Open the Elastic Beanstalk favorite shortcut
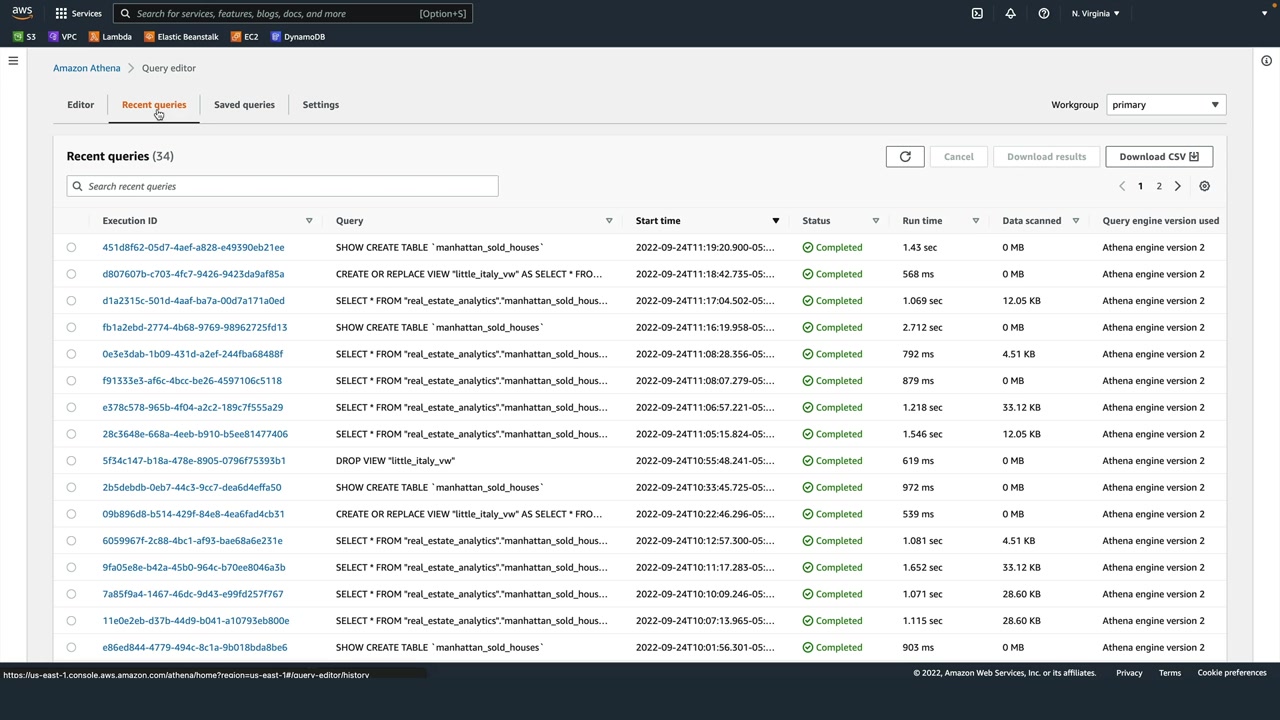1280x720 pixels. coord(181,37)
